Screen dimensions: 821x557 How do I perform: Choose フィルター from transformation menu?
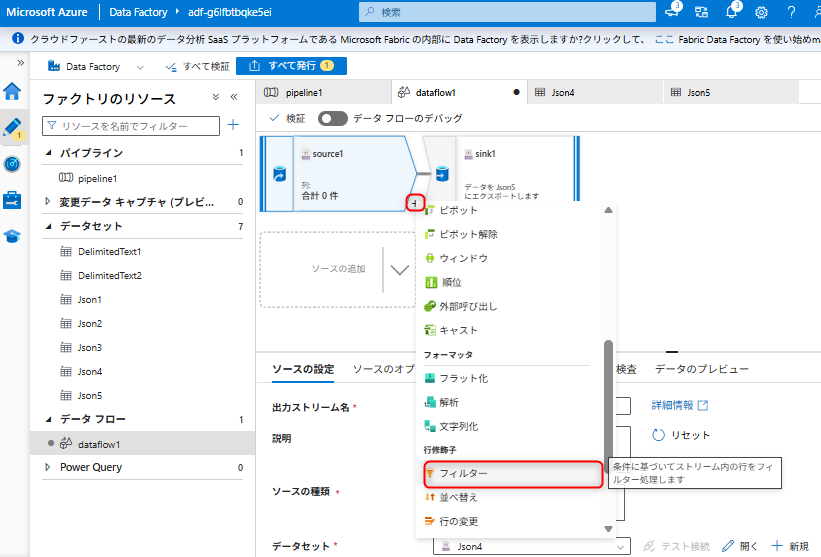coord(513,474)
